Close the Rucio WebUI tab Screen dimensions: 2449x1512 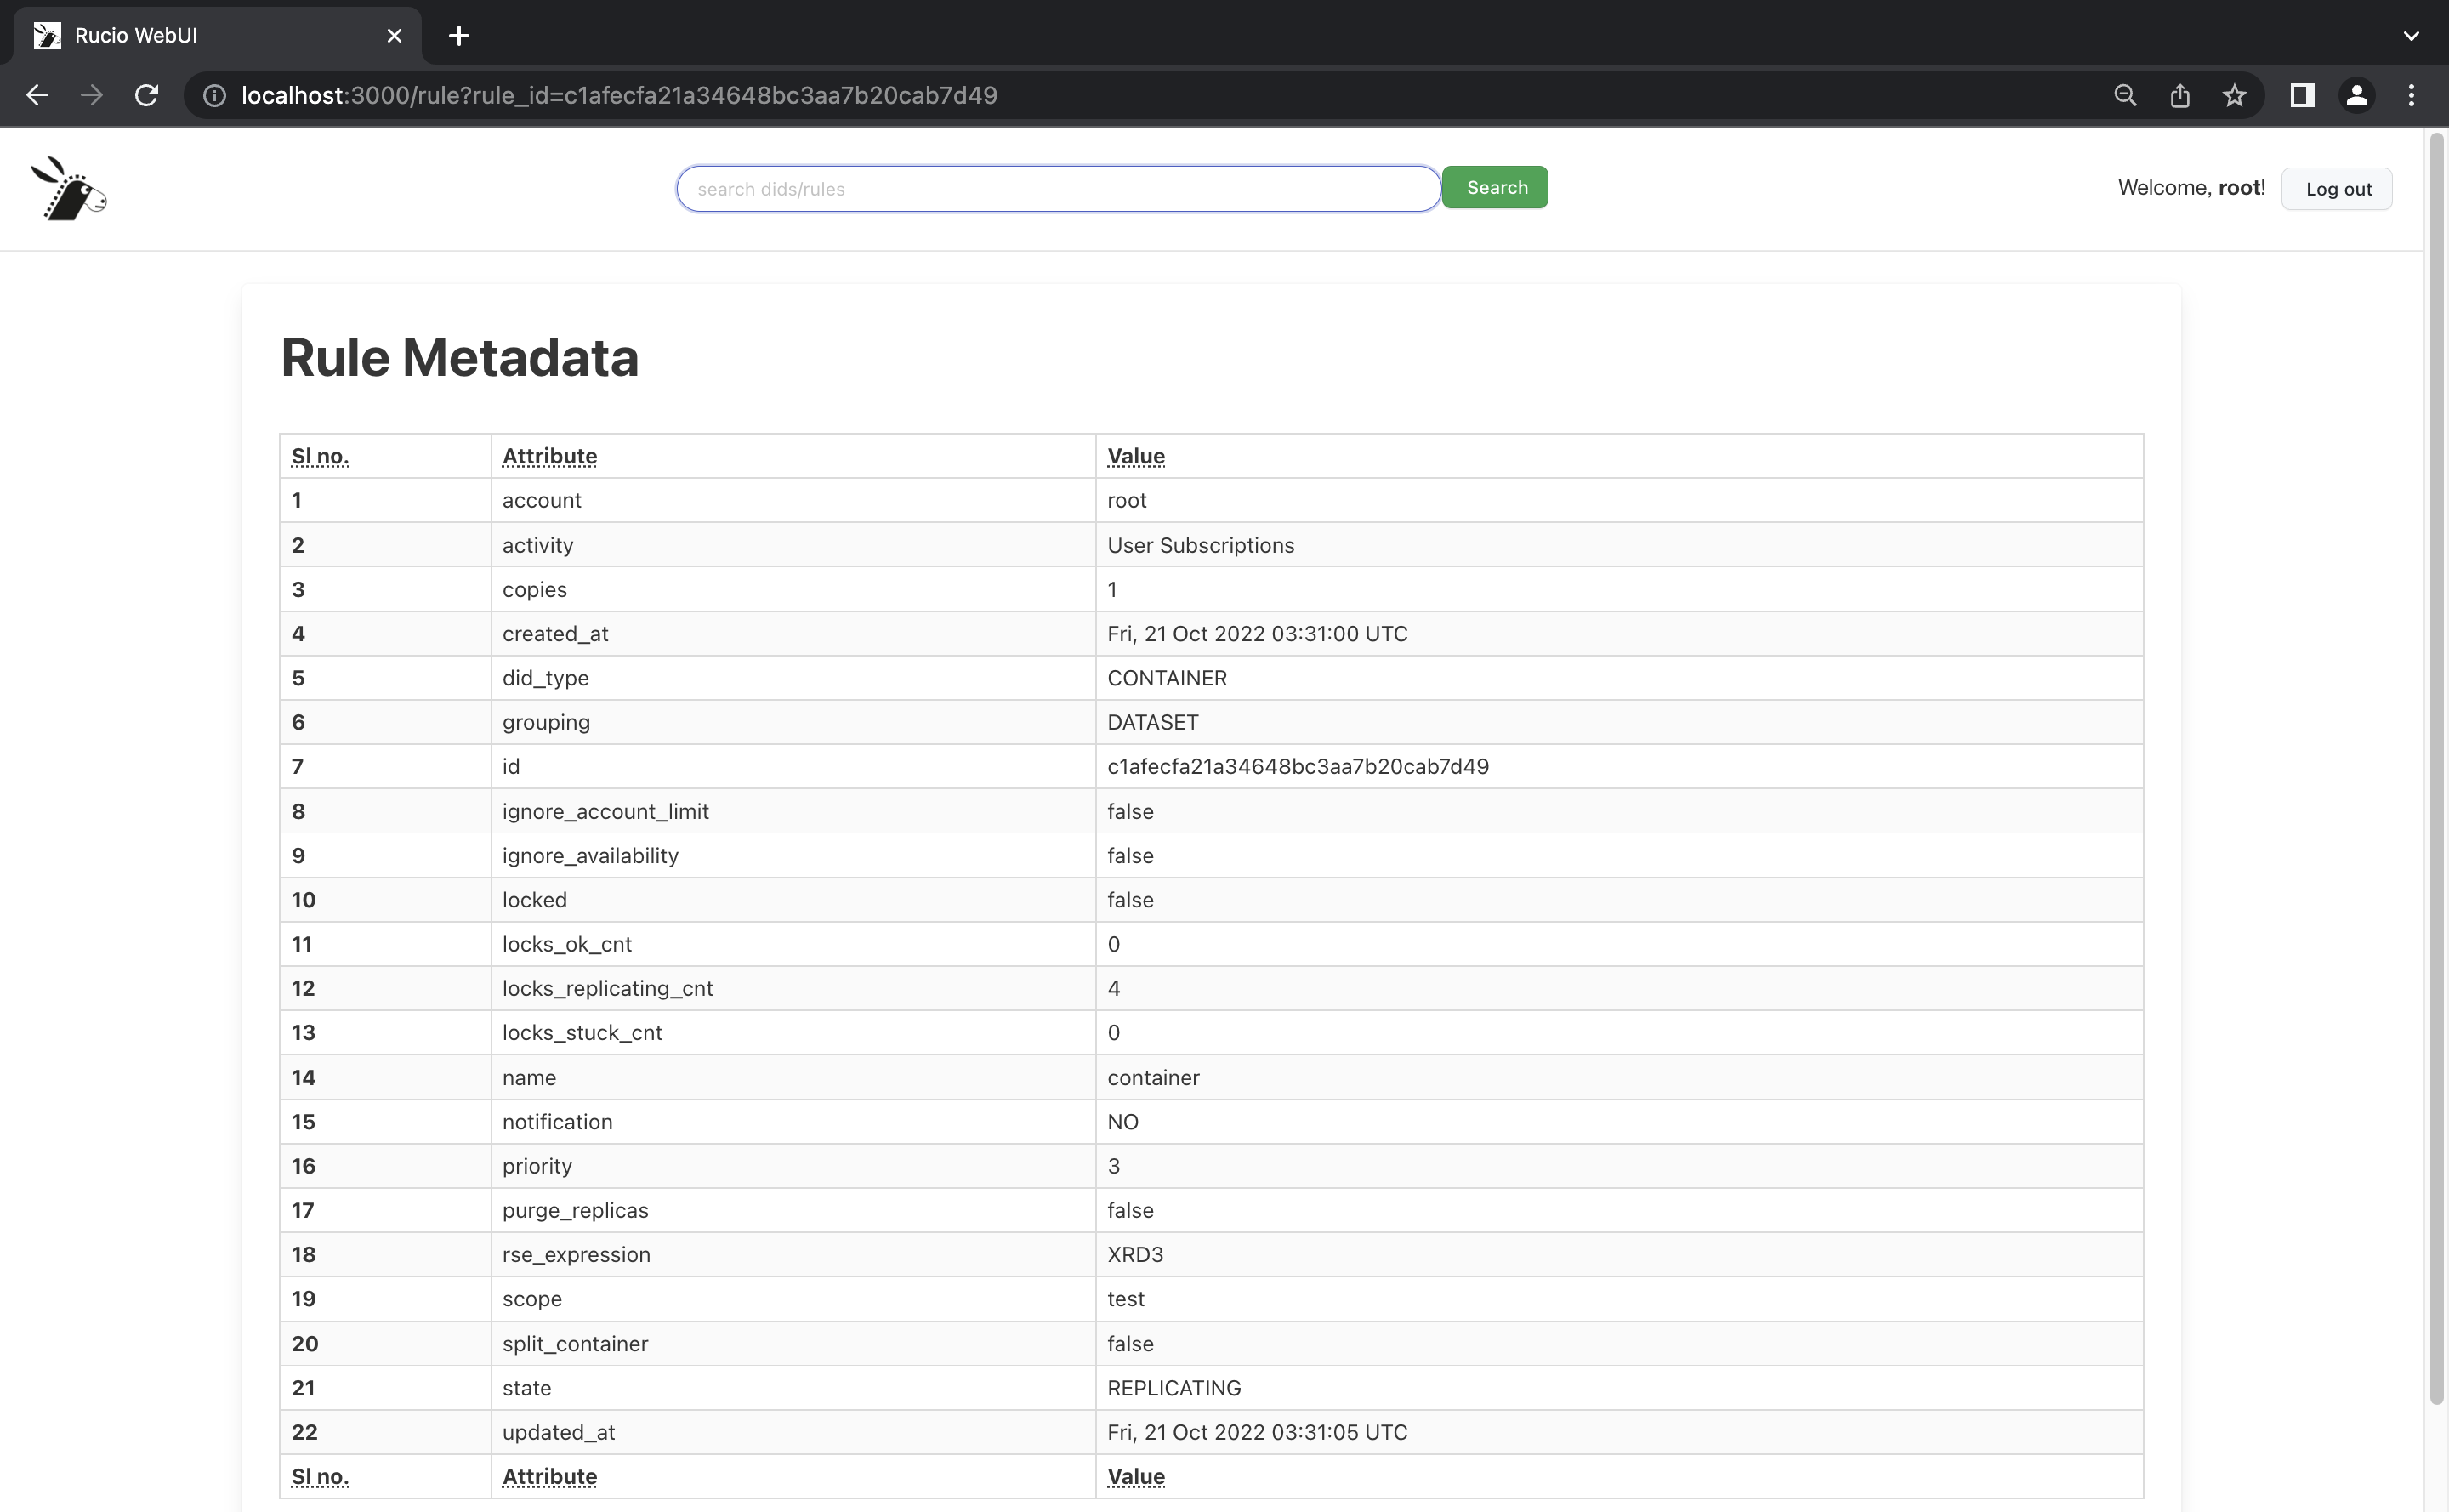(394, 36)
